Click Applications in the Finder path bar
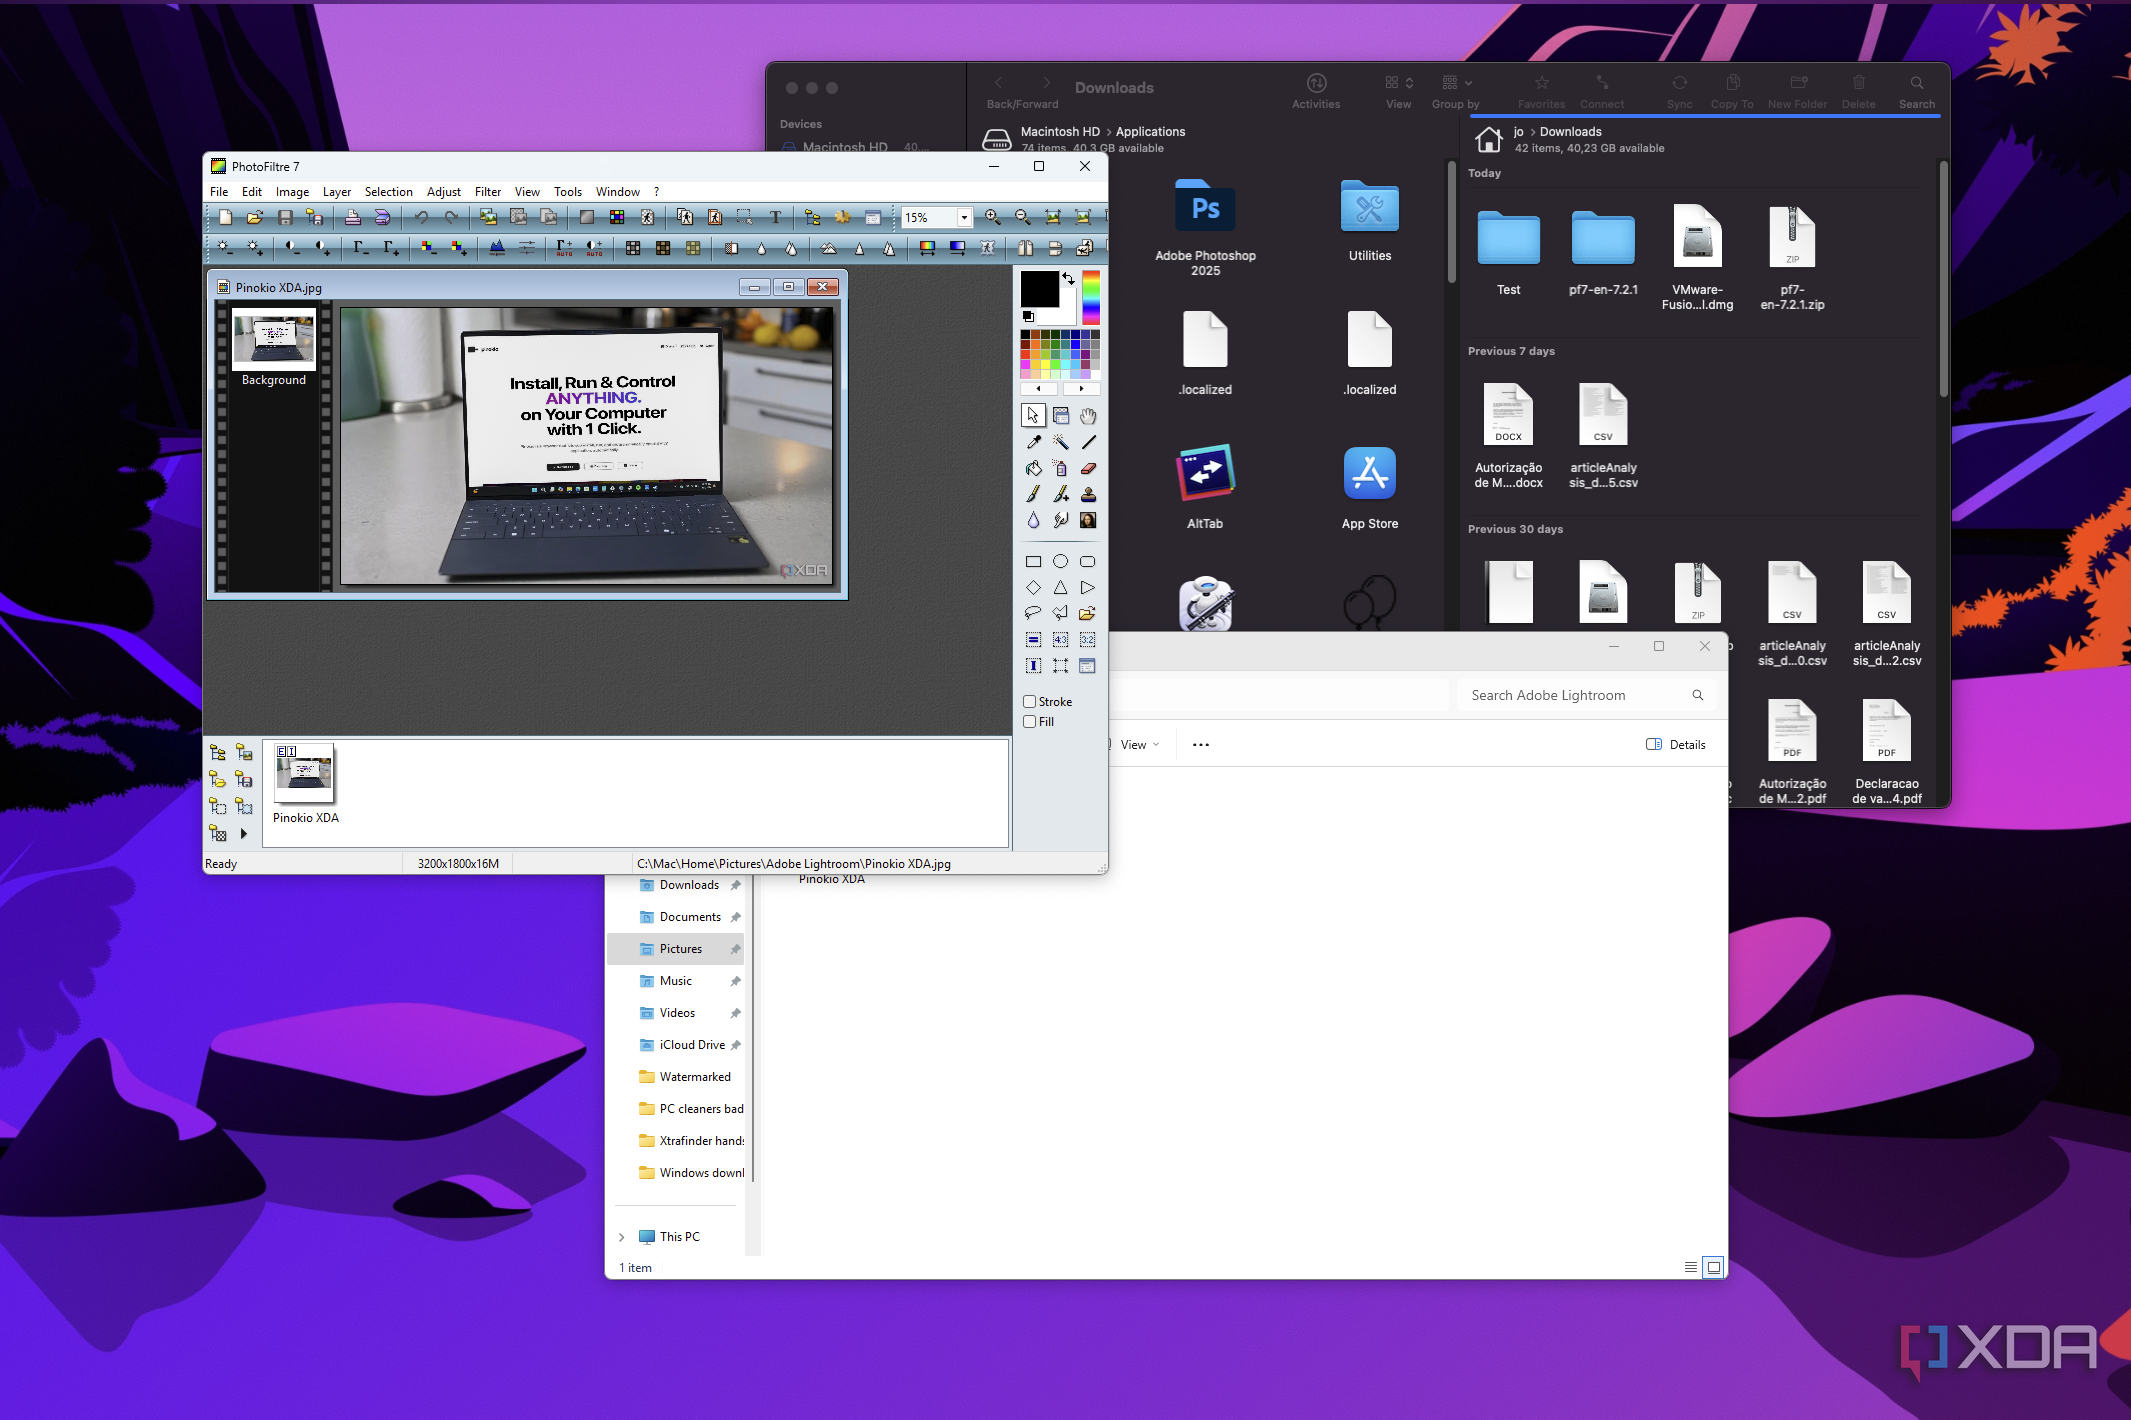The height and width of the screenshot is (1420, 2131). tap(1150, 131)
